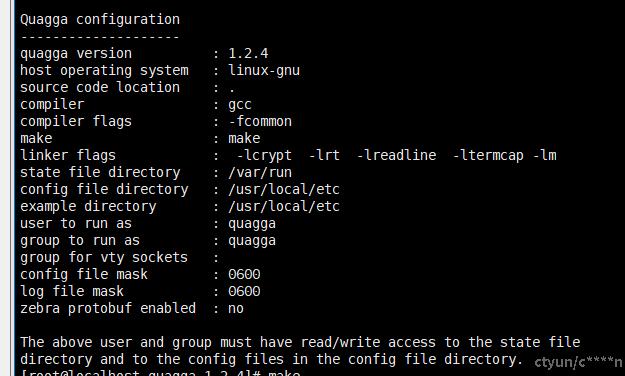Click the 'log file mask' label
Viewport: 625px width, 376px height.
(x=72, y=291)
